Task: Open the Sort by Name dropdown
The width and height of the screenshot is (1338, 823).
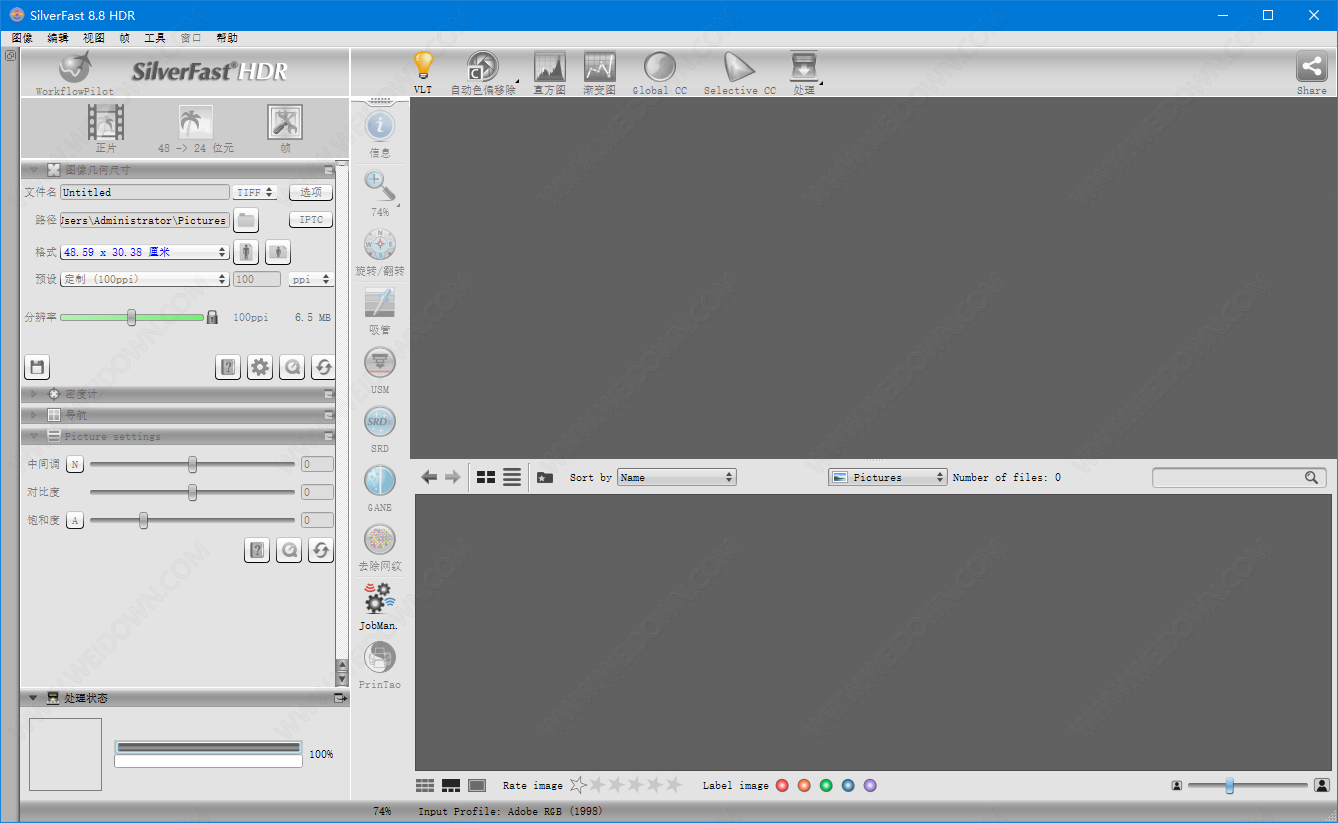Action: click(677, 477)
